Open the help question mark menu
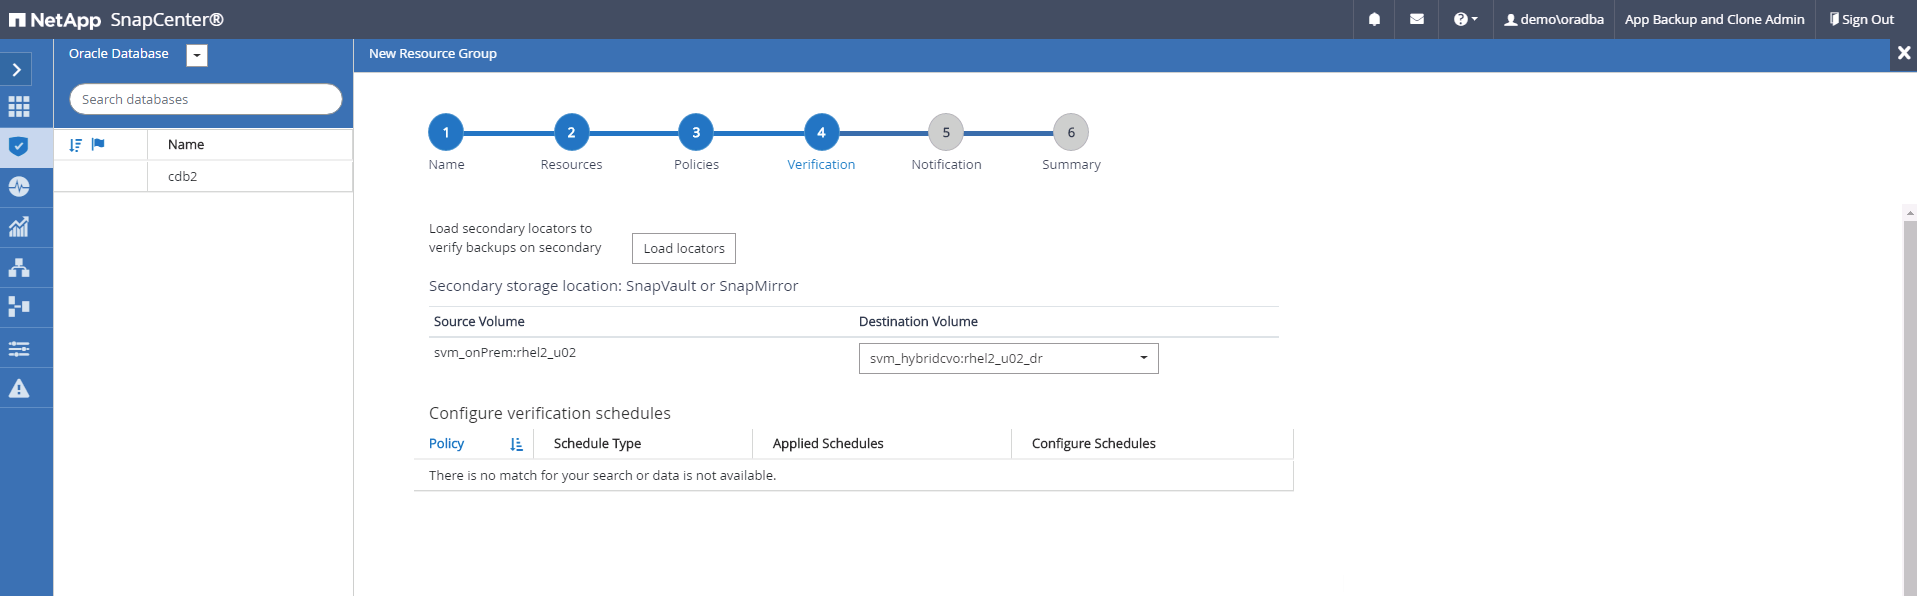The width and height of the screenshot is (1917, 596). coord(1465,19)
